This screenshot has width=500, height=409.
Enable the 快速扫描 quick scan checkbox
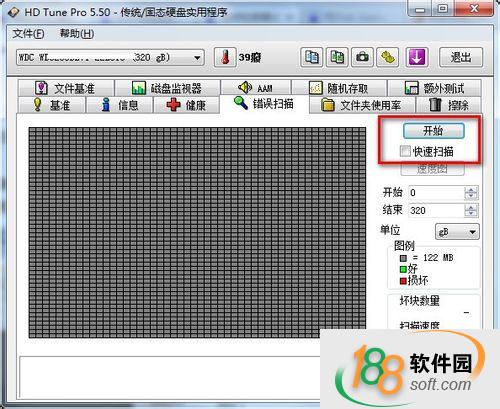pyautogui.click(x=405, y=151)
